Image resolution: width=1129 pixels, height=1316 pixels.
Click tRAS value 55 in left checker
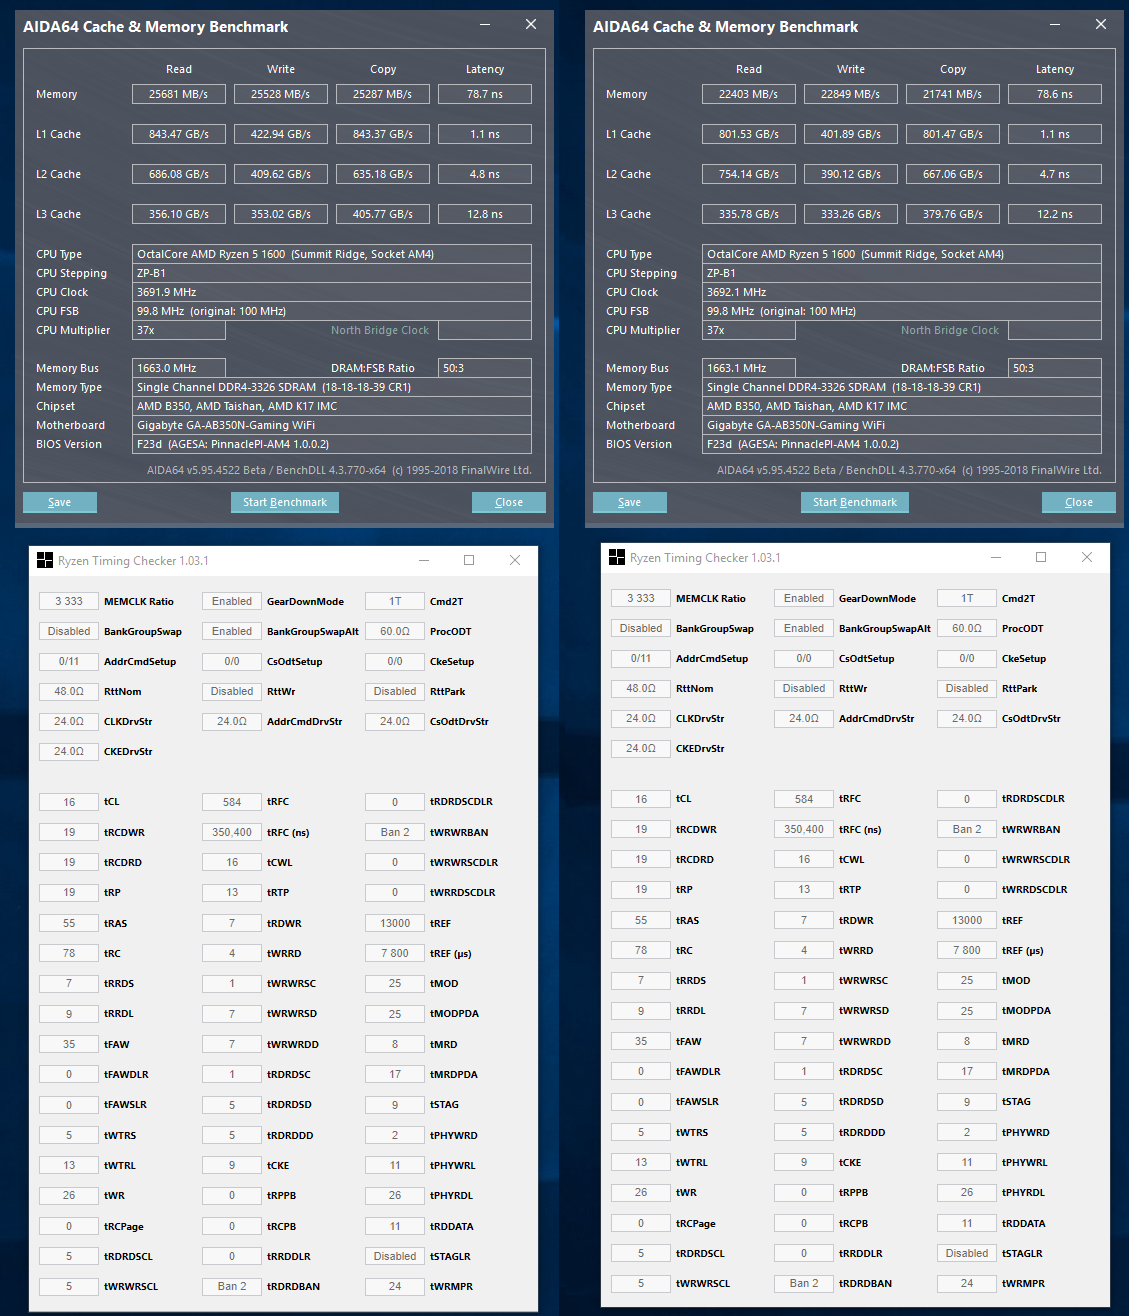coord(69,923)
